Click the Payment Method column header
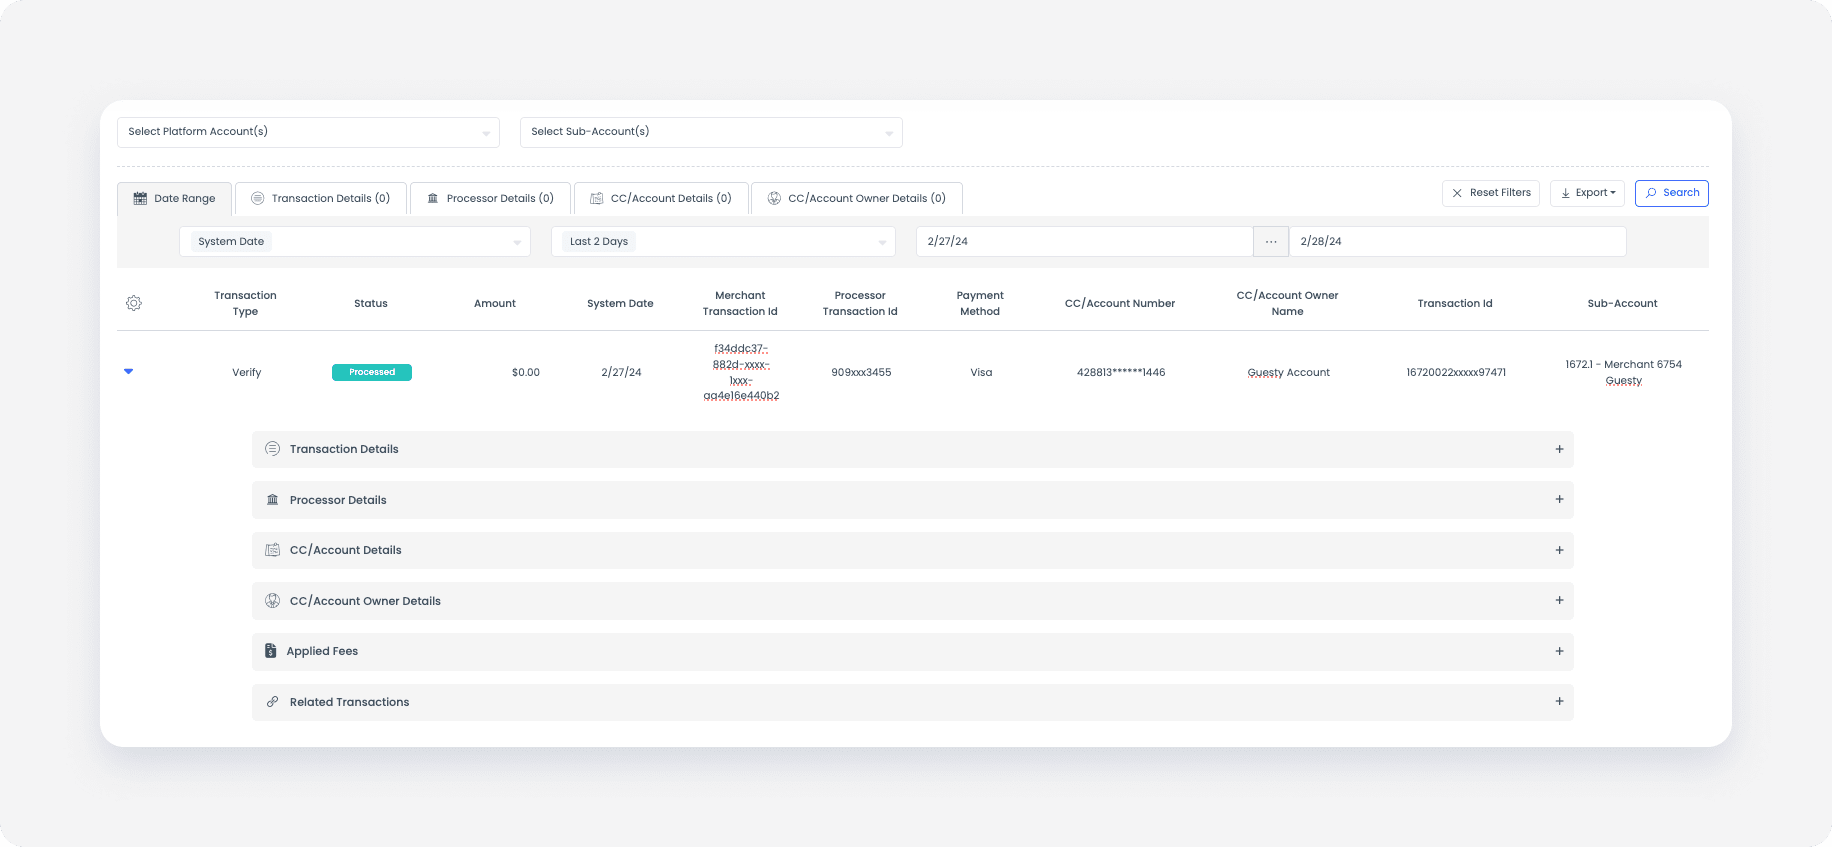The image size is (1832, 847). tap(980, 303)
